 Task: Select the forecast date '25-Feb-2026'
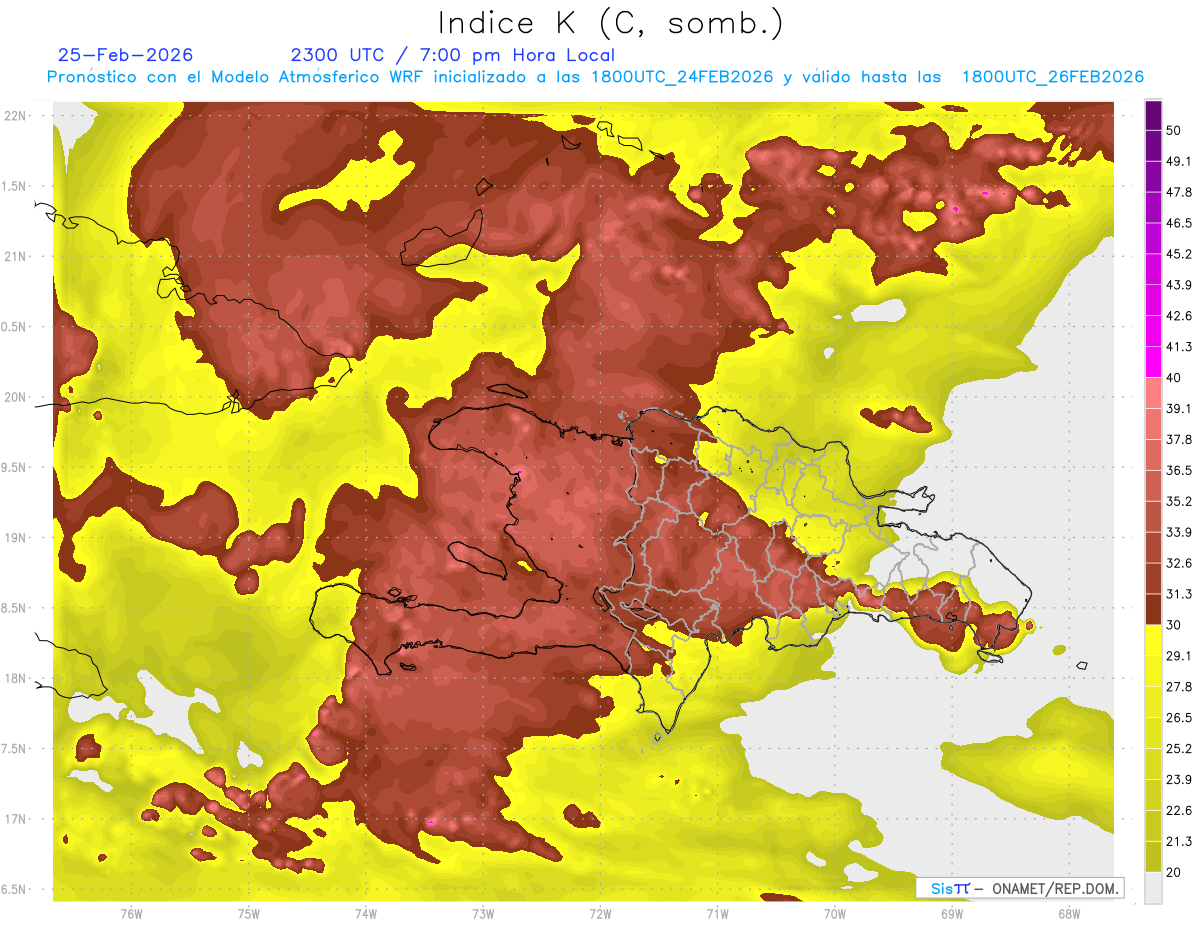click(126, 55)
